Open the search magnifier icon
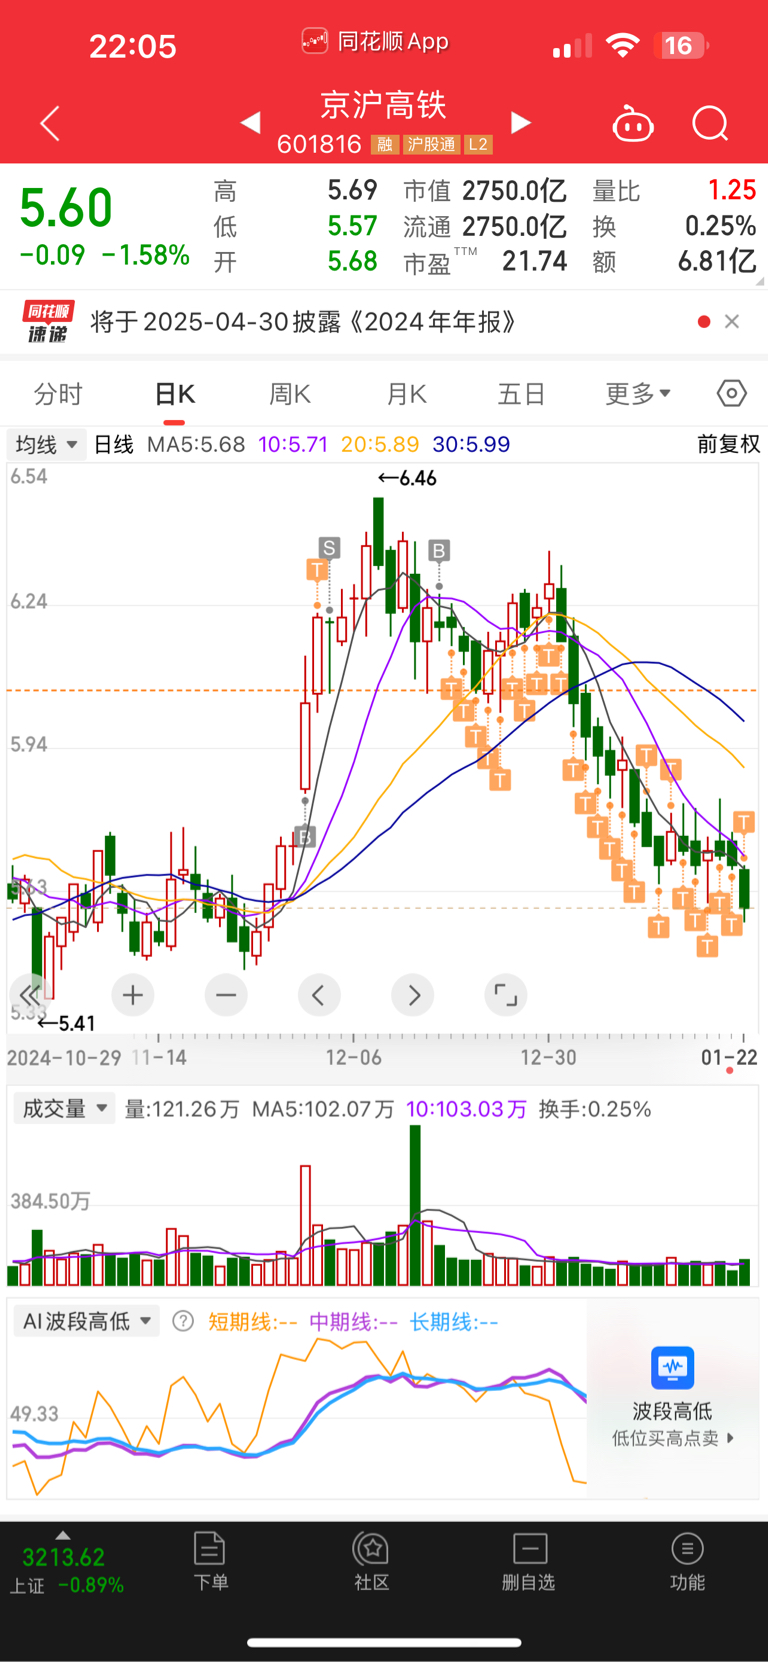 711,124
